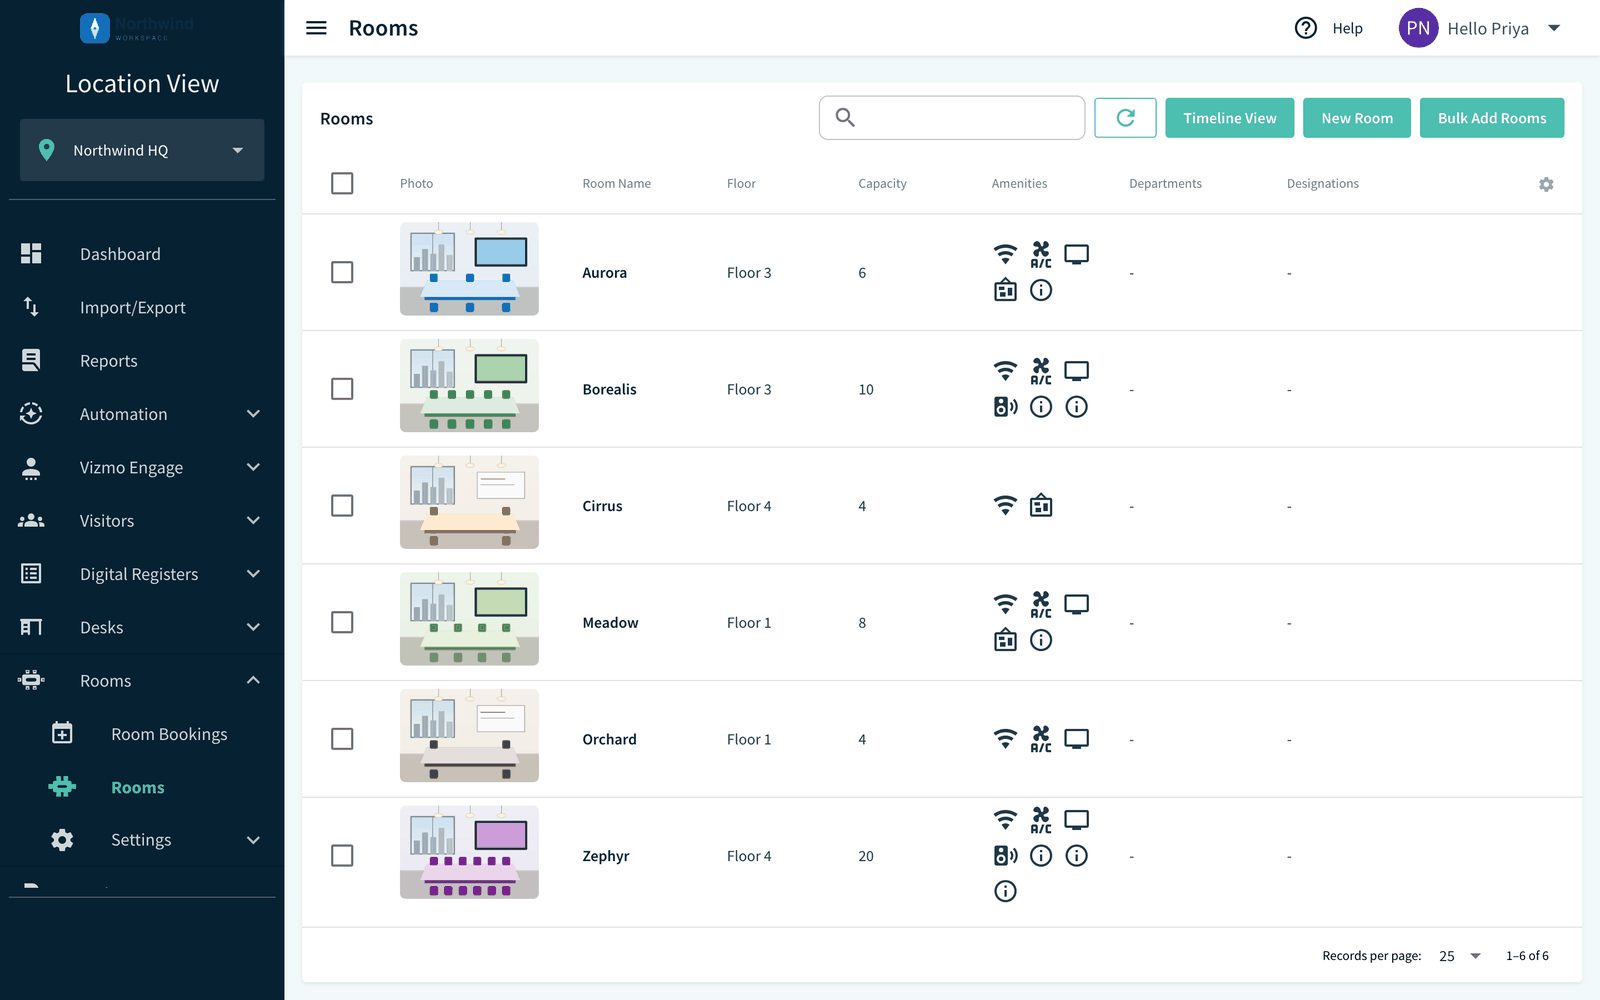Image resolution: width=1600 pixels, height=1000 pixels.
Task: Open the Orchard room photo thumbnail
Action: point(469,736)
